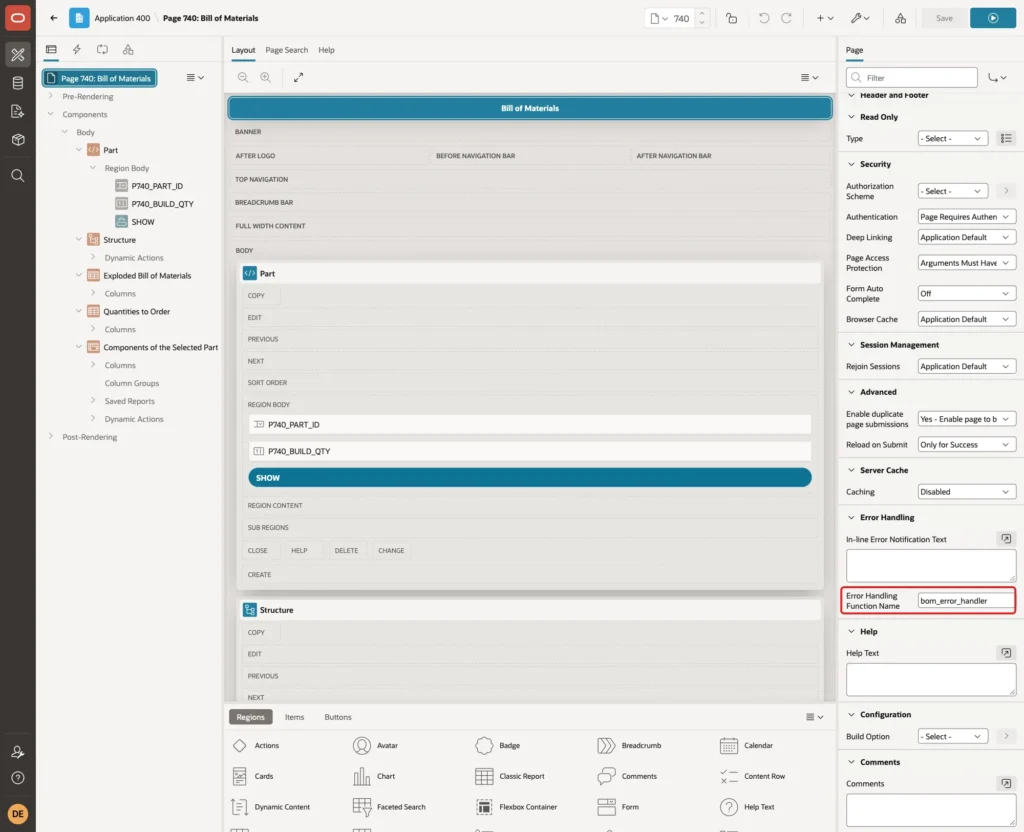Image resolution: width=1024 pixels, height=832 pixels.
Task: Open Gallery cube icon in sidebar
Action: pos(18,140)
